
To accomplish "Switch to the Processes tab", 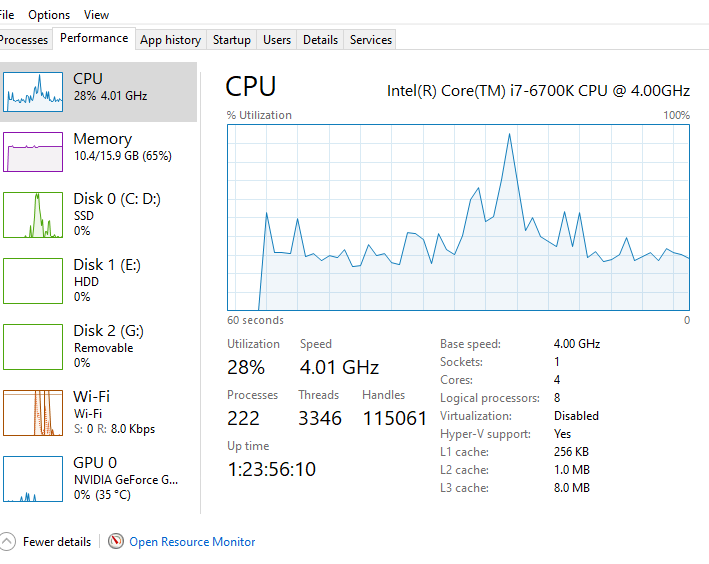I will (24, 40).
